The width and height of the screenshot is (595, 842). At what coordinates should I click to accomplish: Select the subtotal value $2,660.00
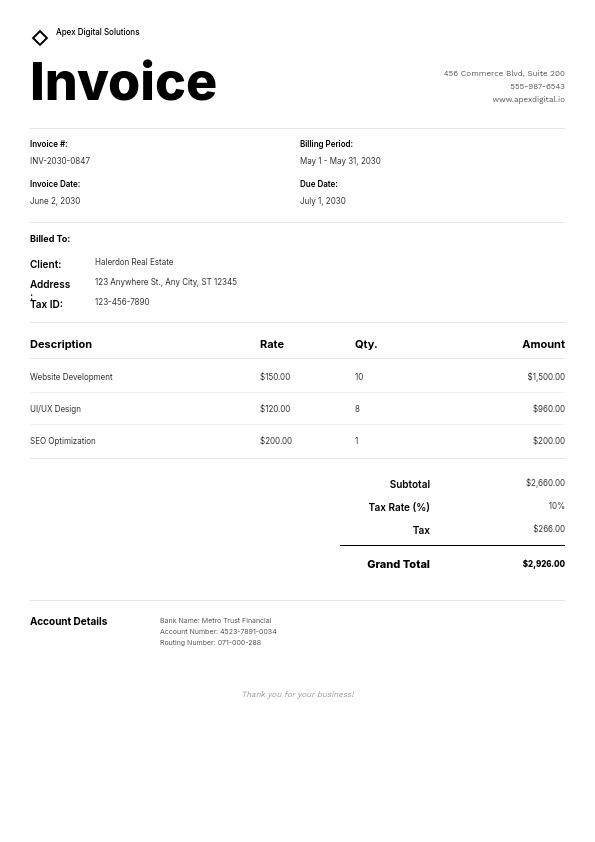545,483
